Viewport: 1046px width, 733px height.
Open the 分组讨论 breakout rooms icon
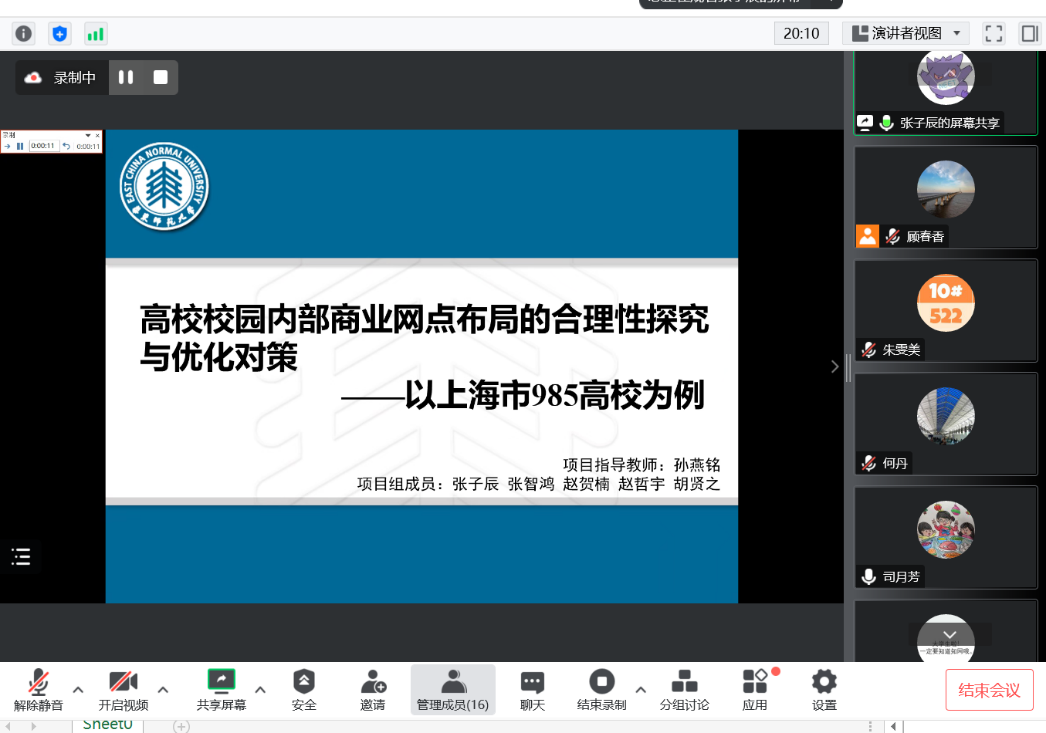click(x=684, y=689)
